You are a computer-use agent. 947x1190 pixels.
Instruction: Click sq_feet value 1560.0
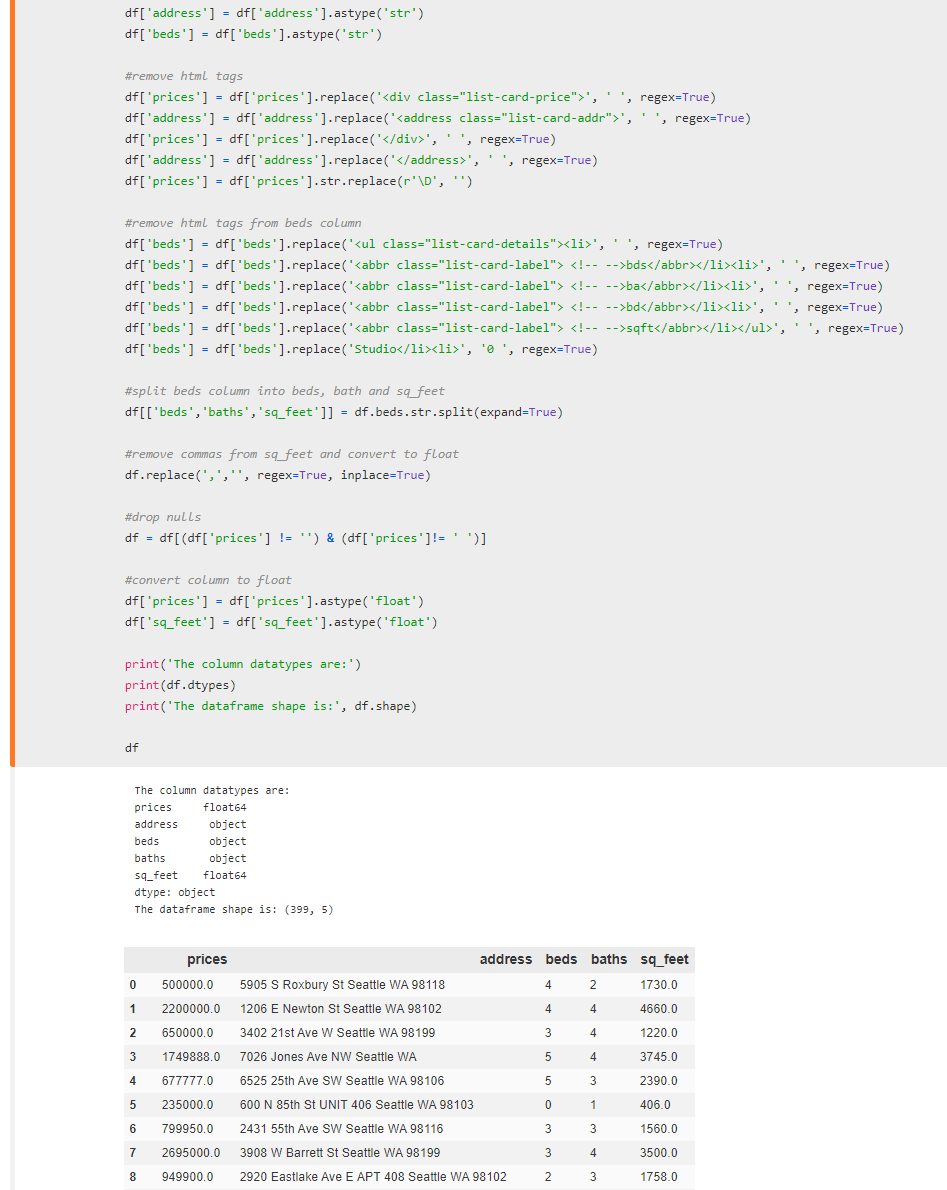pyautogui.click(x=659, y=1129)
